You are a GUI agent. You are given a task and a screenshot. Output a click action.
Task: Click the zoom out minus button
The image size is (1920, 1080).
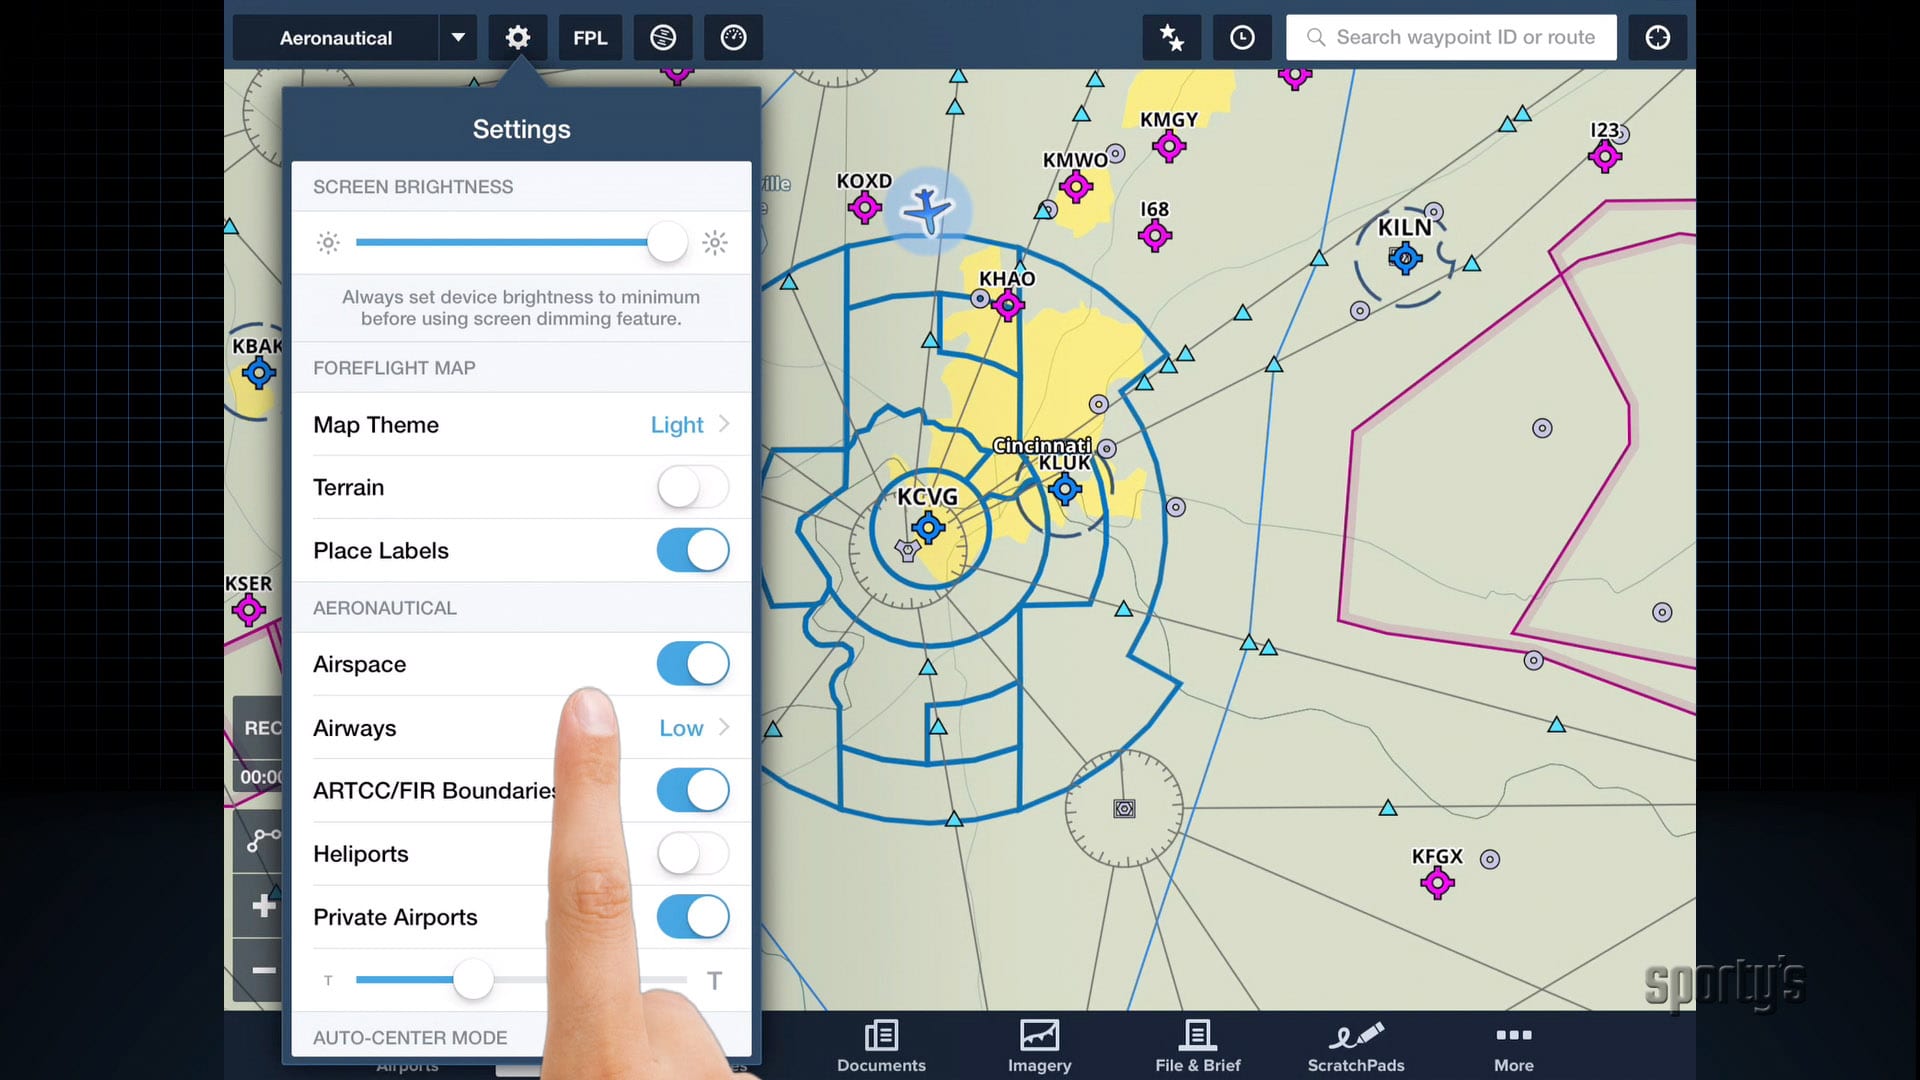click(262, 970)
